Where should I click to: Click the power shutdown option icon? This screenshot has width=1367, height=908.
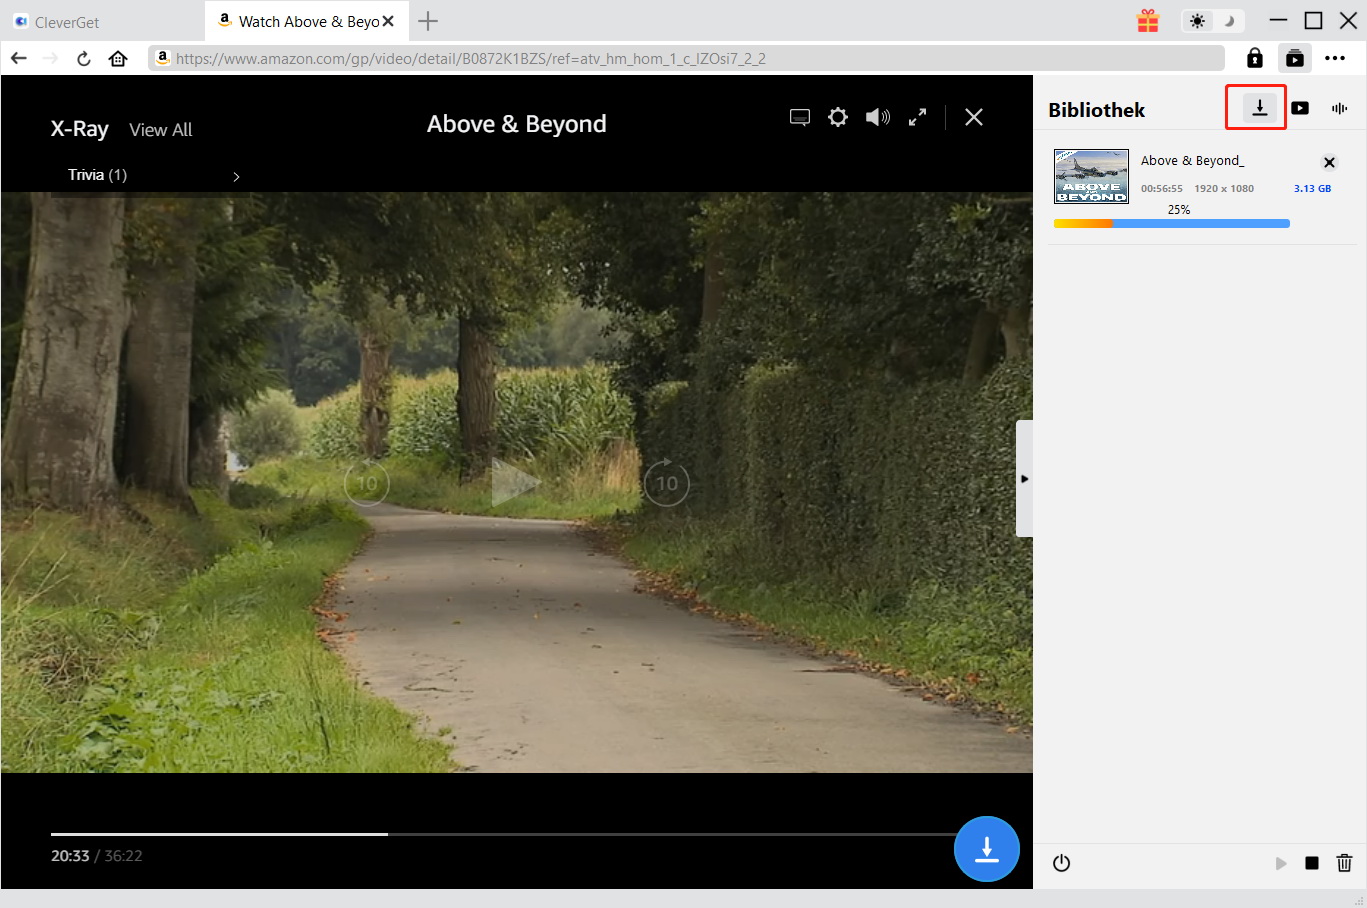(x=1062, y=863)
